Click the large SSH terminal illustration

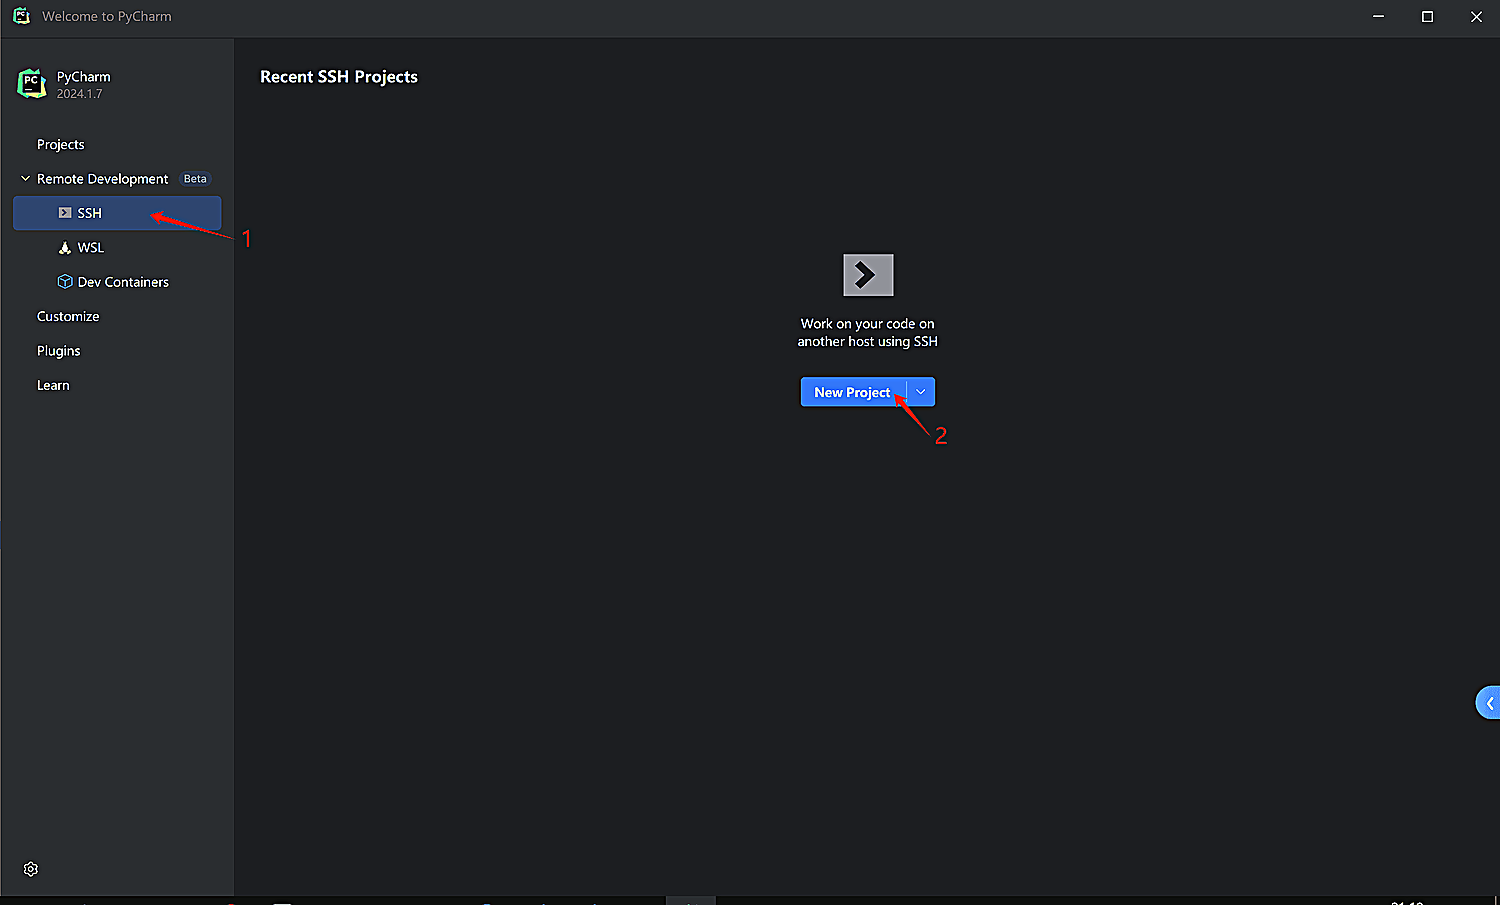click(868, 275)
